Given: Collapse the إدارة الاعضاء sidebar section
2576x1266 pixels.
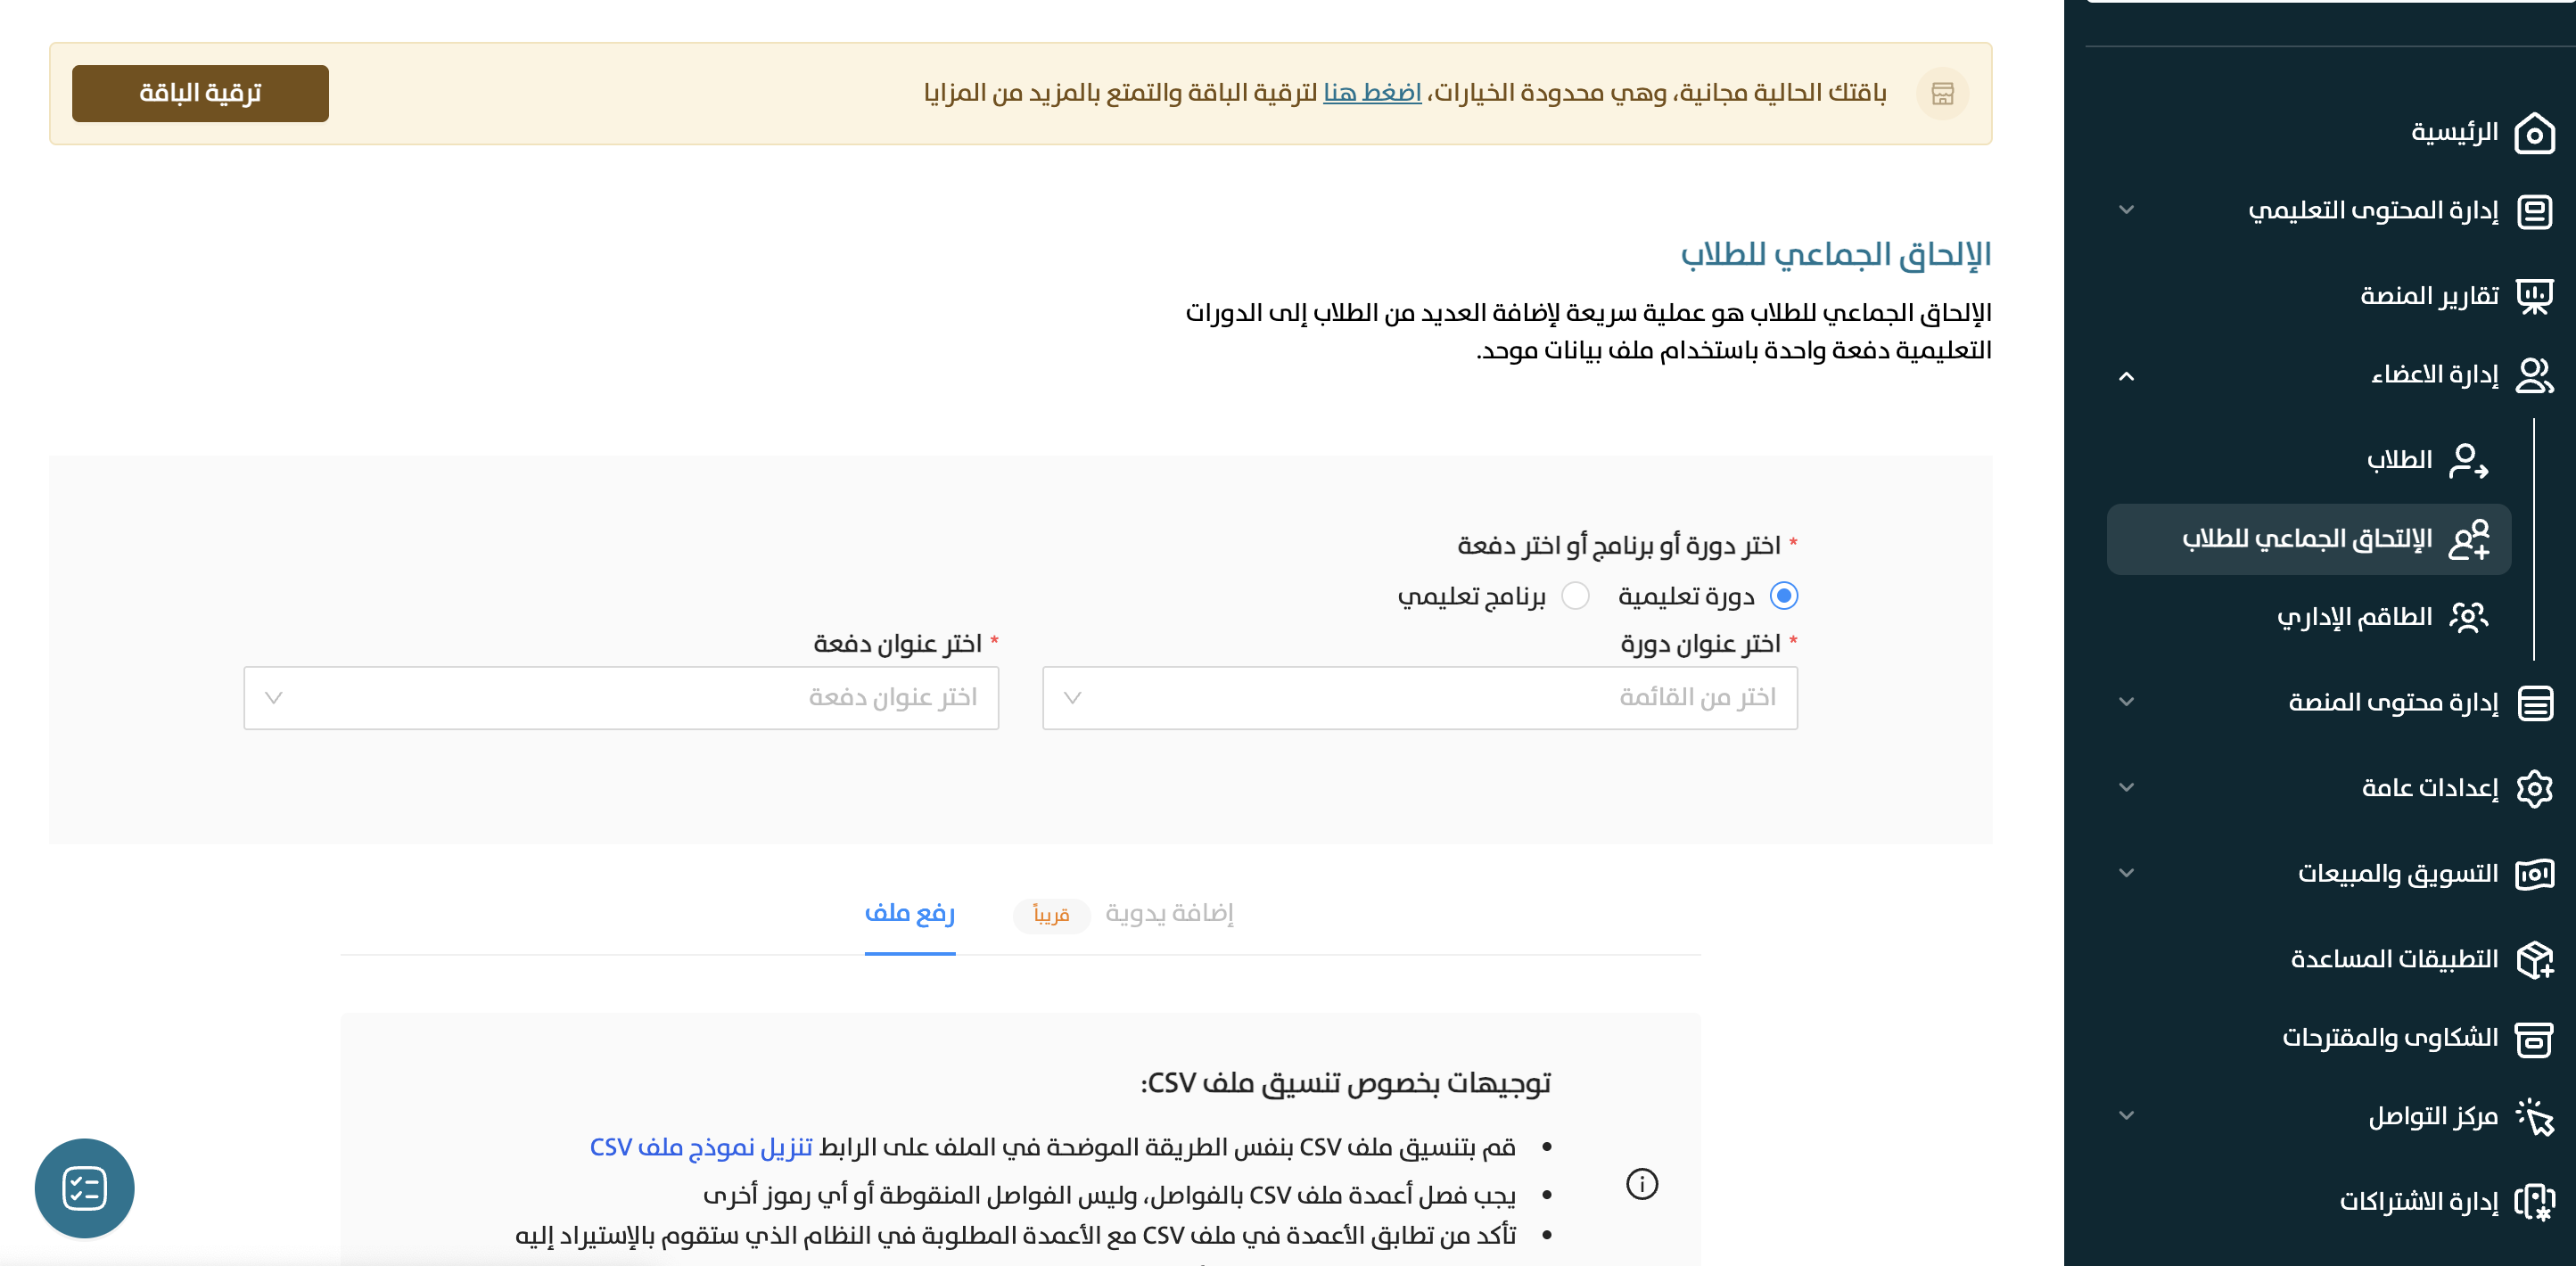Looking at the screenshot, I should click(2127, 376).
